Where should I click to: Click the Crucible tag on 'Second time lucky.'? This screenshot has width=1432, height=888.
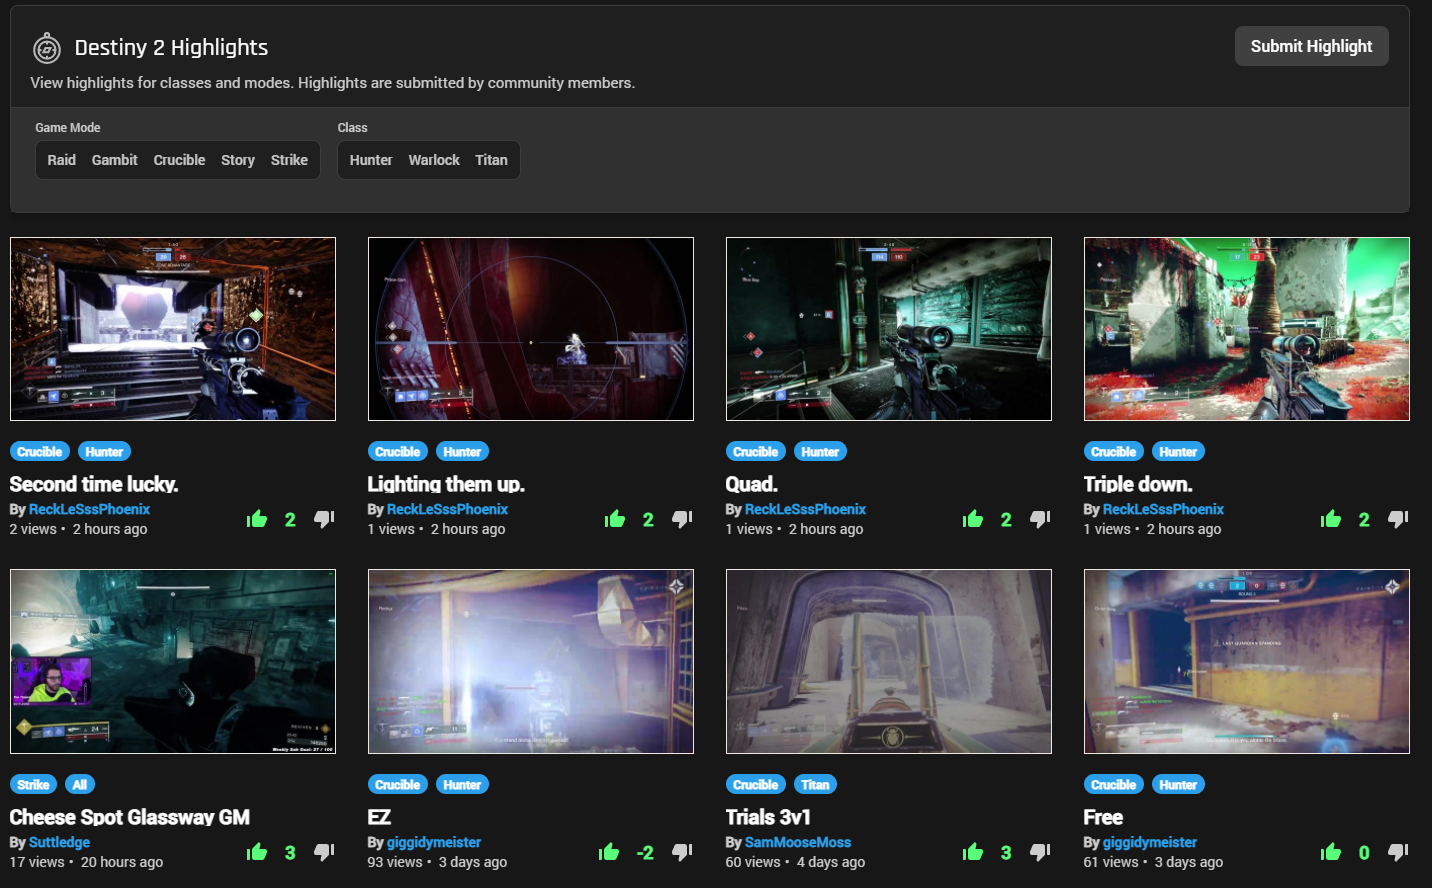(x=40, y=452)
